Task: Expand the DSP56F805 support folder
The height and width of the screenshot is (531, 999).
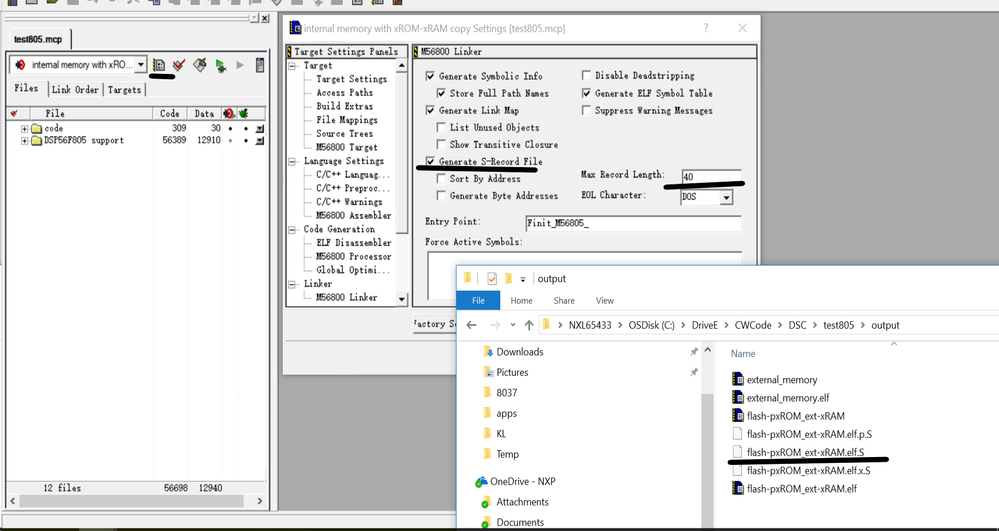Action: (24, 140)
